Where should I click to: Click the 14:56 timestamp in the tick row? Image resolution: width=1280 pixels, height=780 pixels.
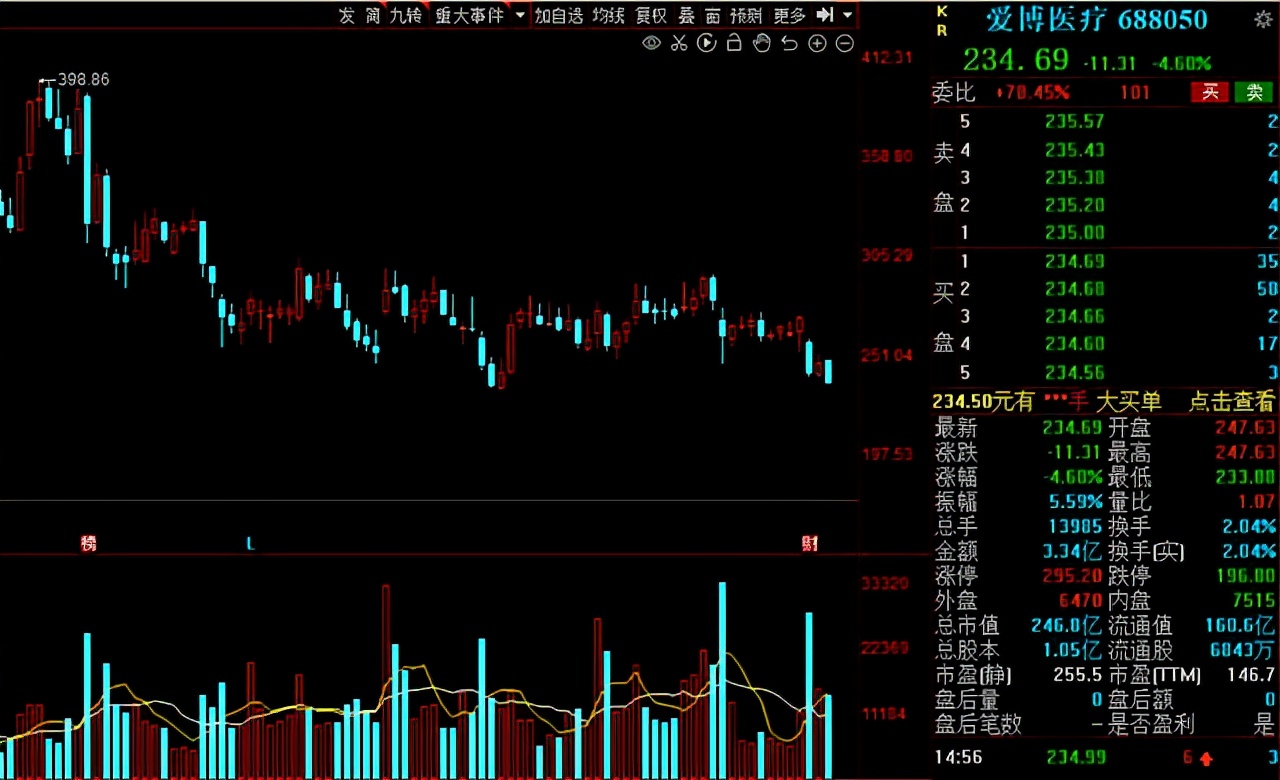[958, 757]
